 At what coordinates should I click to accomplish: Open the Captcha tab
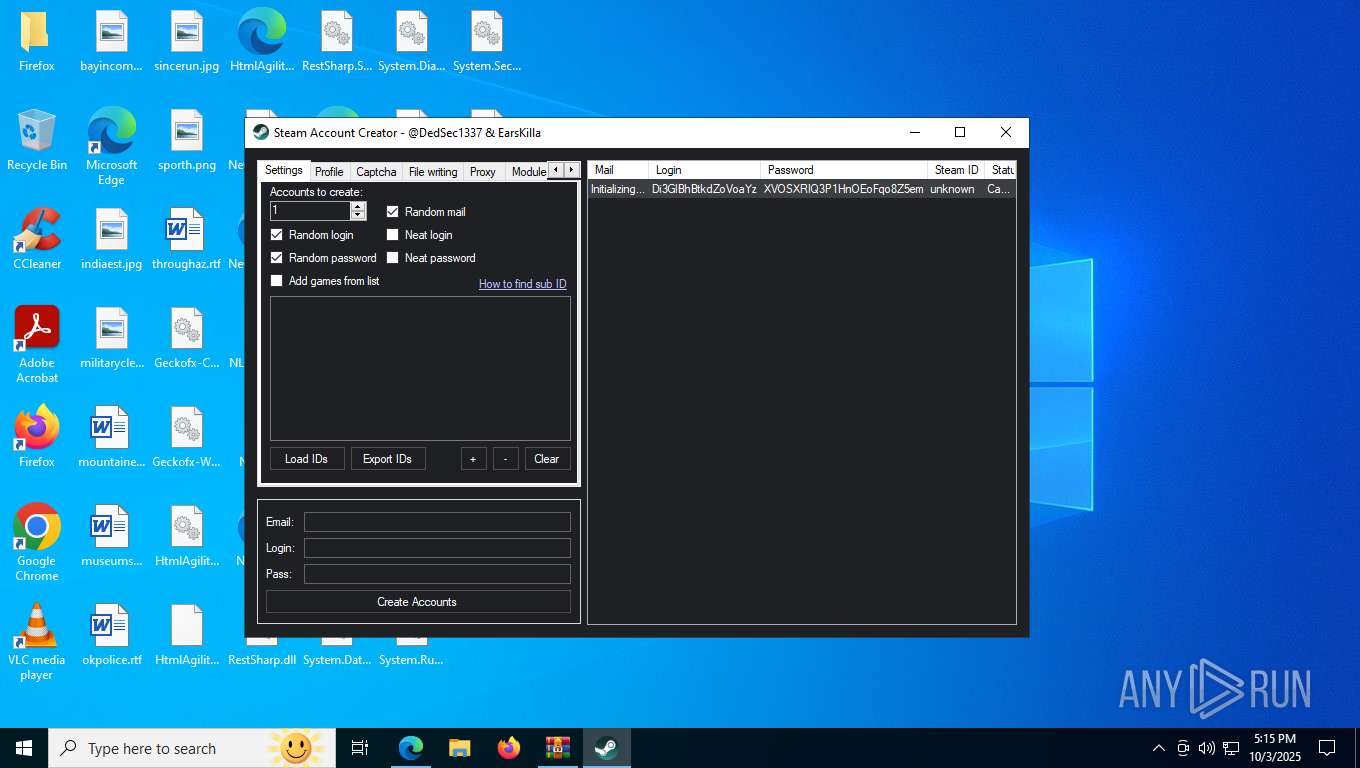coord(376,172)
